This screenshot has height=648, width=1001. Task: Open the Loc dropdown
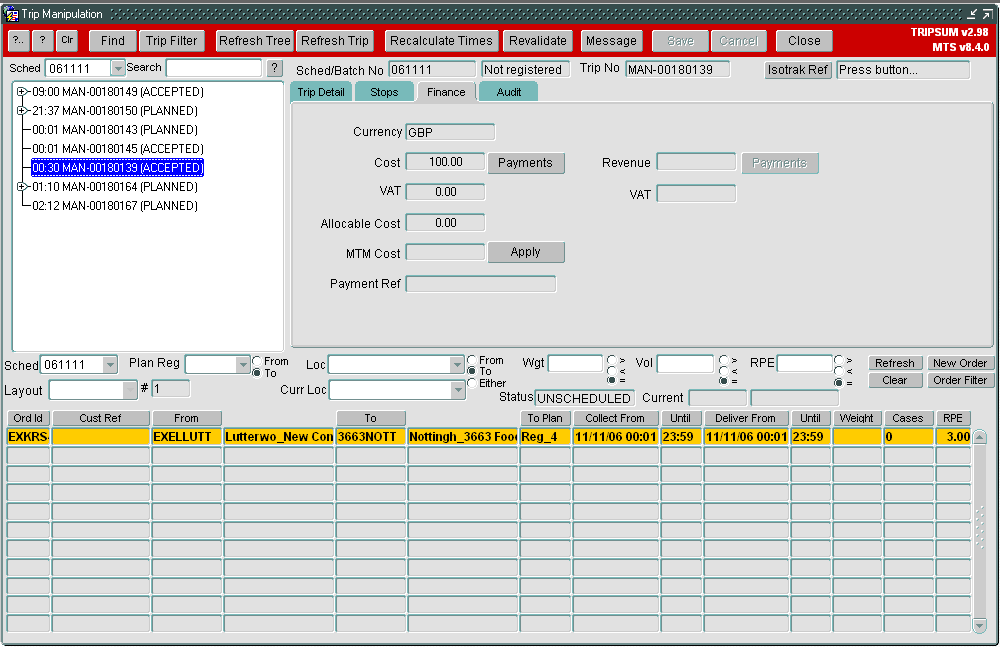coord(456,365)
